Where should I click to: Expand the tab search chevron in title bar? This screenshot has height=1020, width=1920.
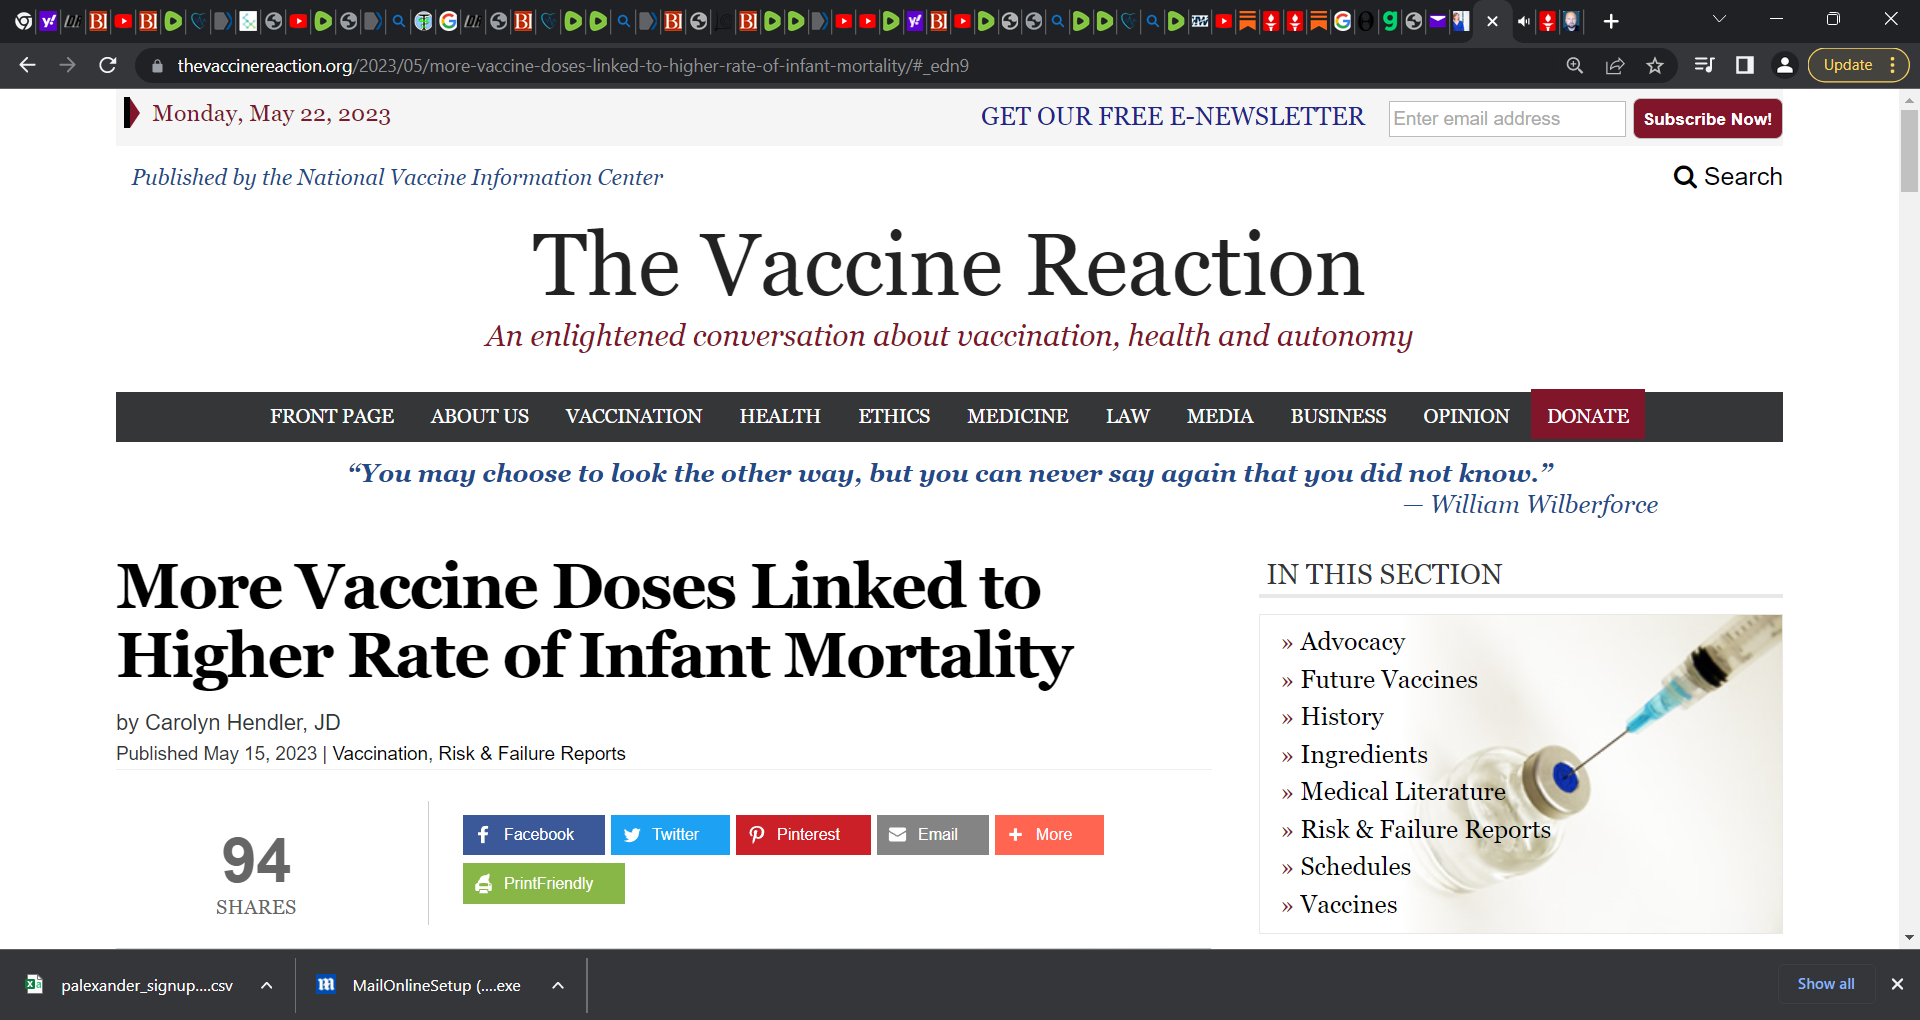[x=1719, y=19]
